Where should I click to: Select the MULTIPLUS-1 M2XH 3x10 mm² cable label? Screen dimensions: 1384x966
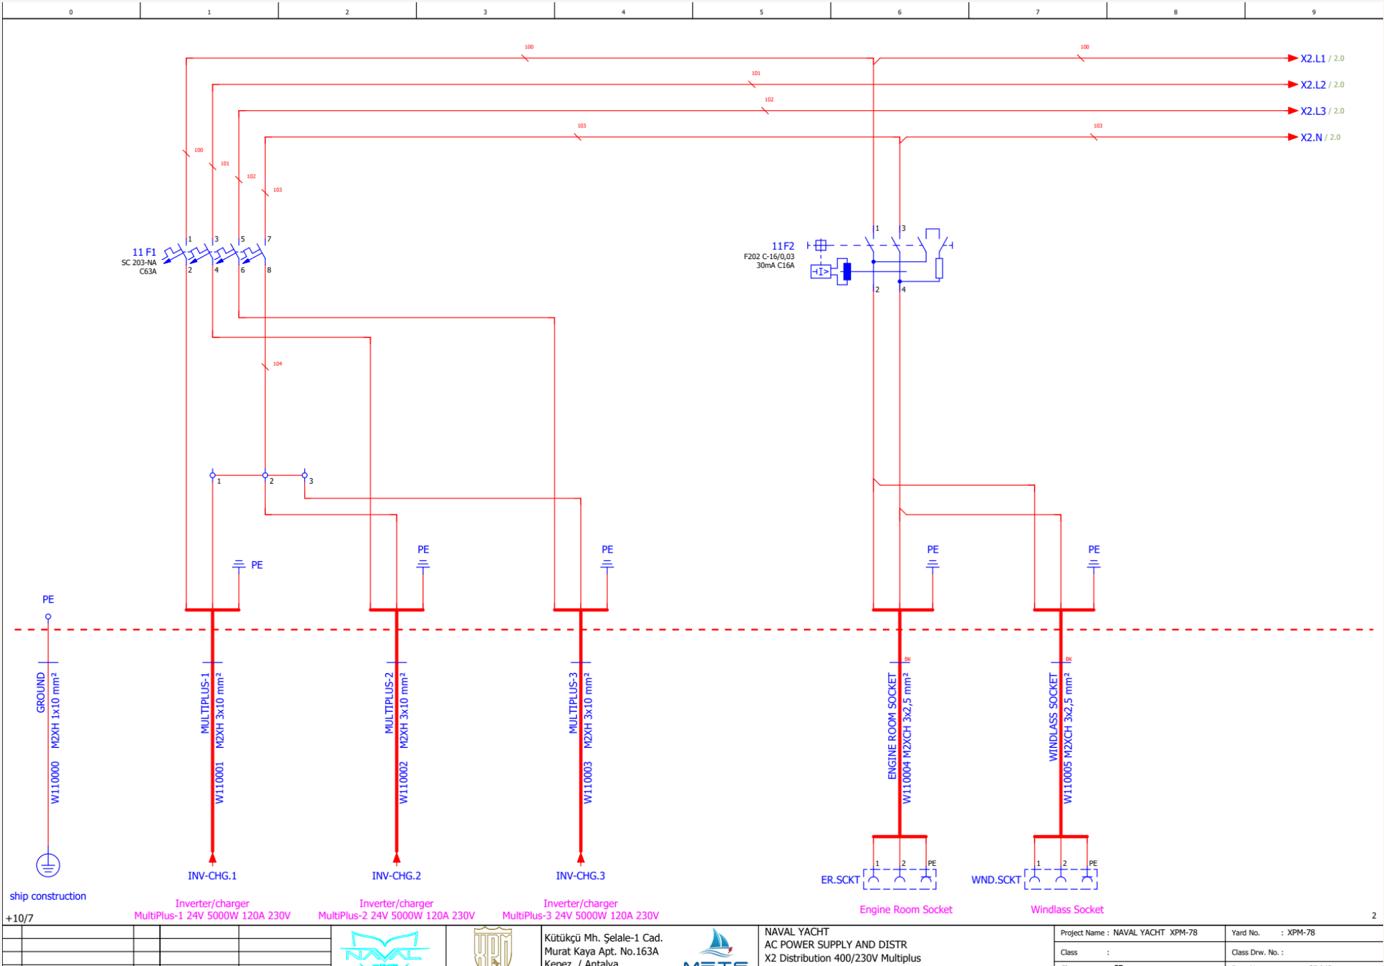tap(213, 711)
